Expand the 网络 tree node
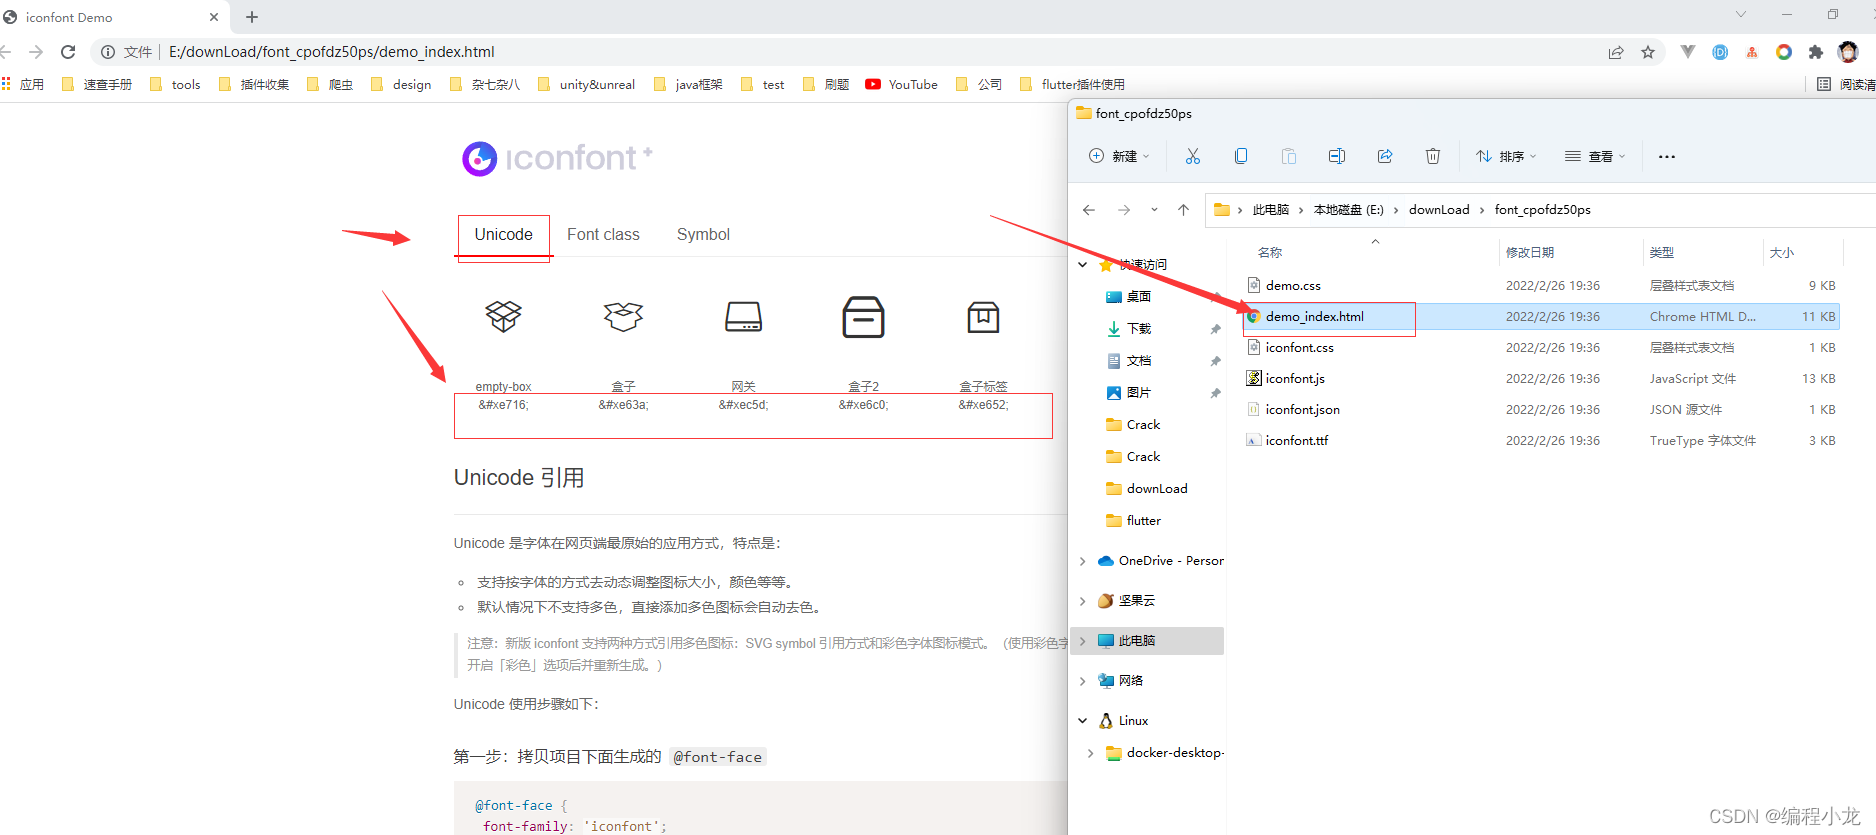The height and width of the screenshot is (835, 1876). click(x=1083, y=681)
